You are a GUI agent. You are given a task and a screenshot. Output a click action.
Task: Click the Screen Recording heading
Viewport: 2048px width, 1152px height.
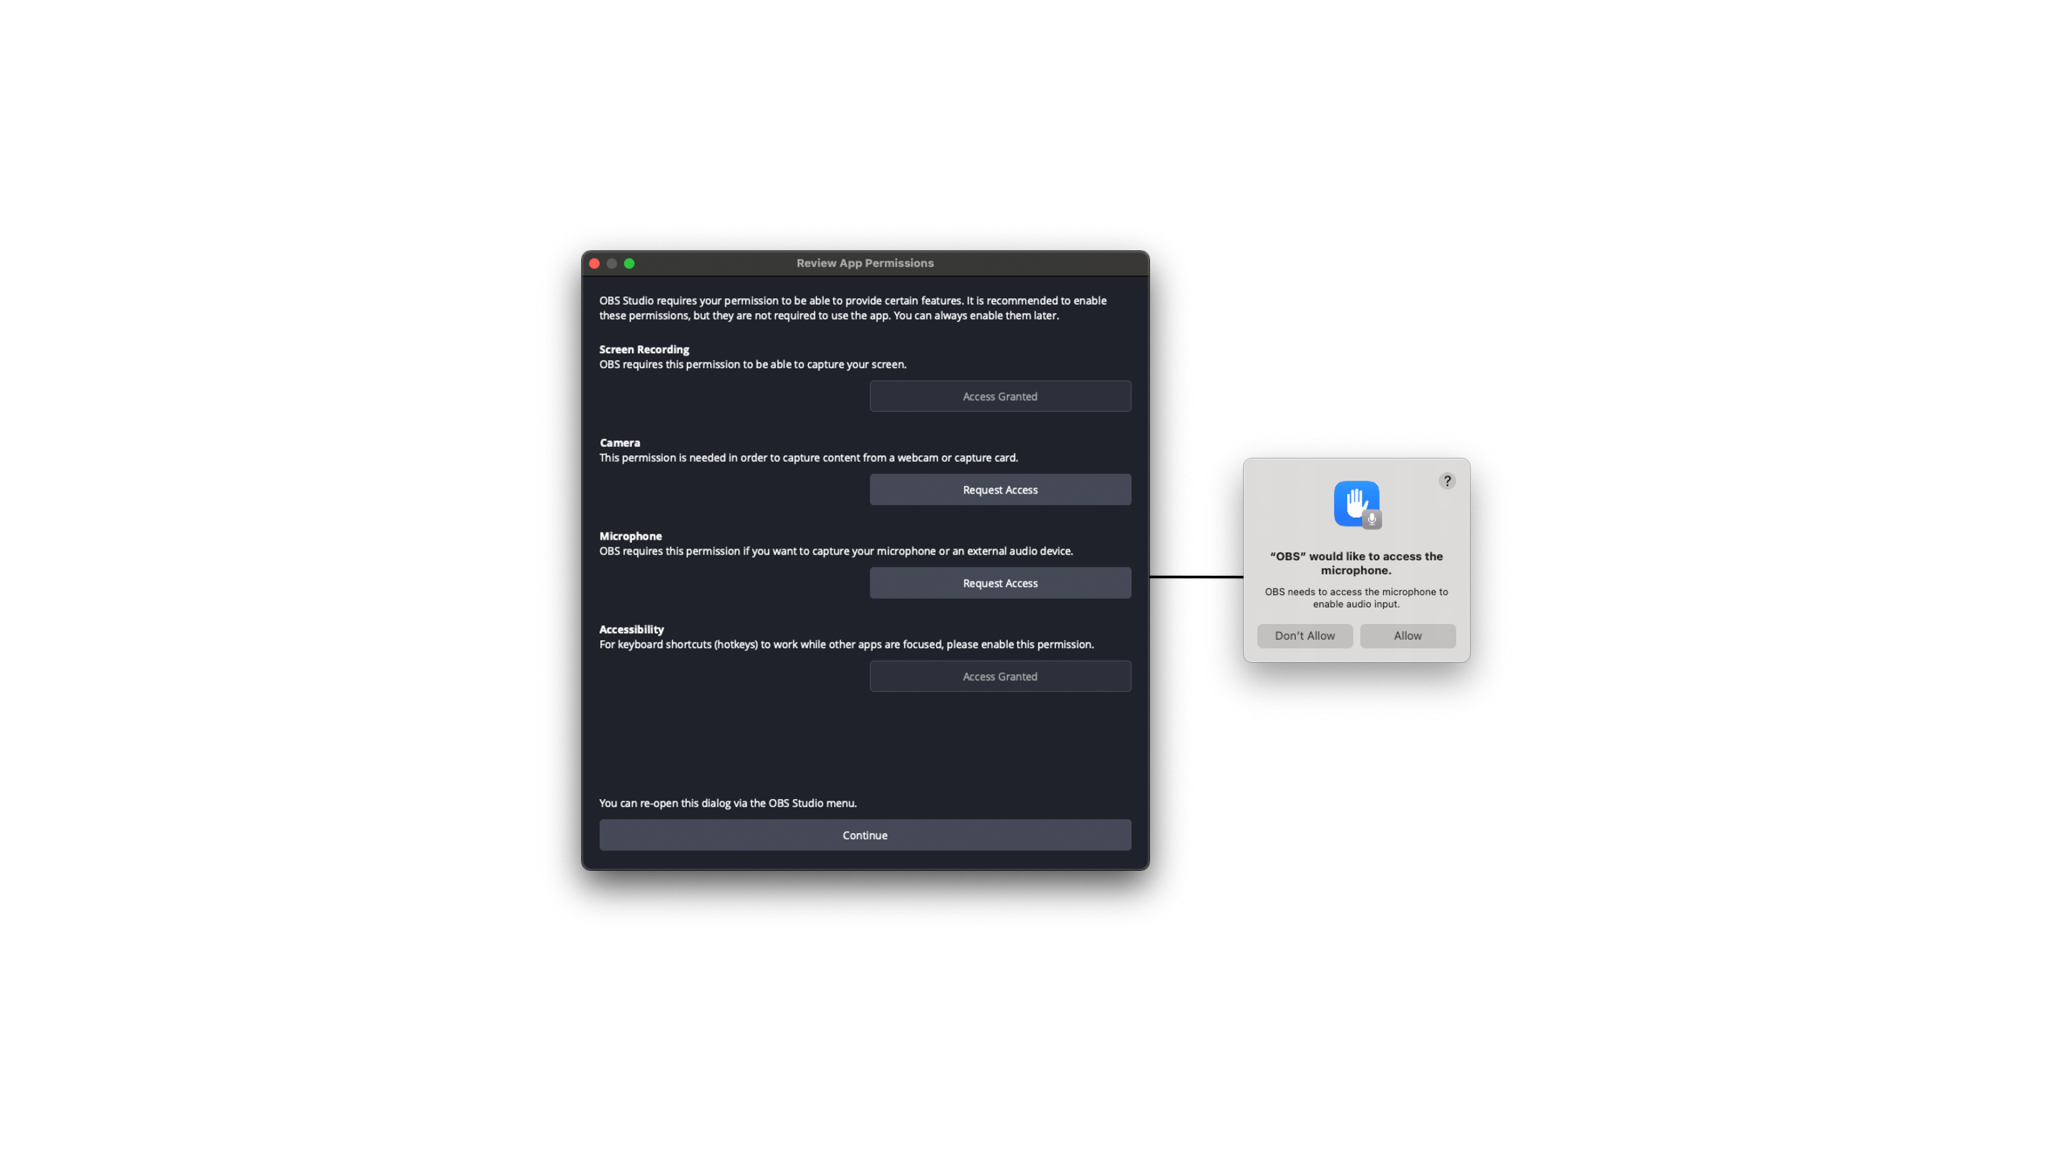pos(644,349)
